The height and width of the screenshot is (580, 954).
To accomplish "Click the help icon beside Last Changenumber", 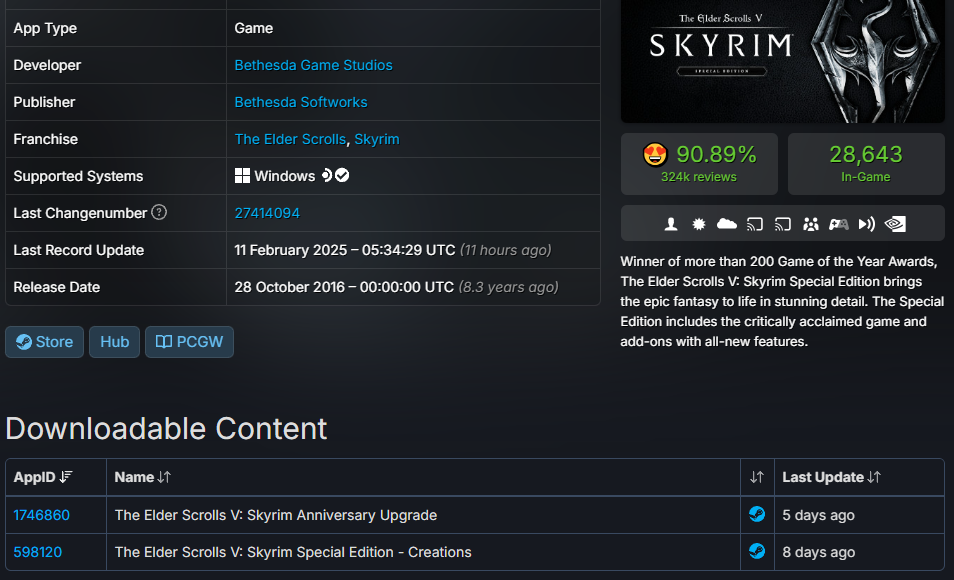I will pyautogui.click(x=159, y=212).
